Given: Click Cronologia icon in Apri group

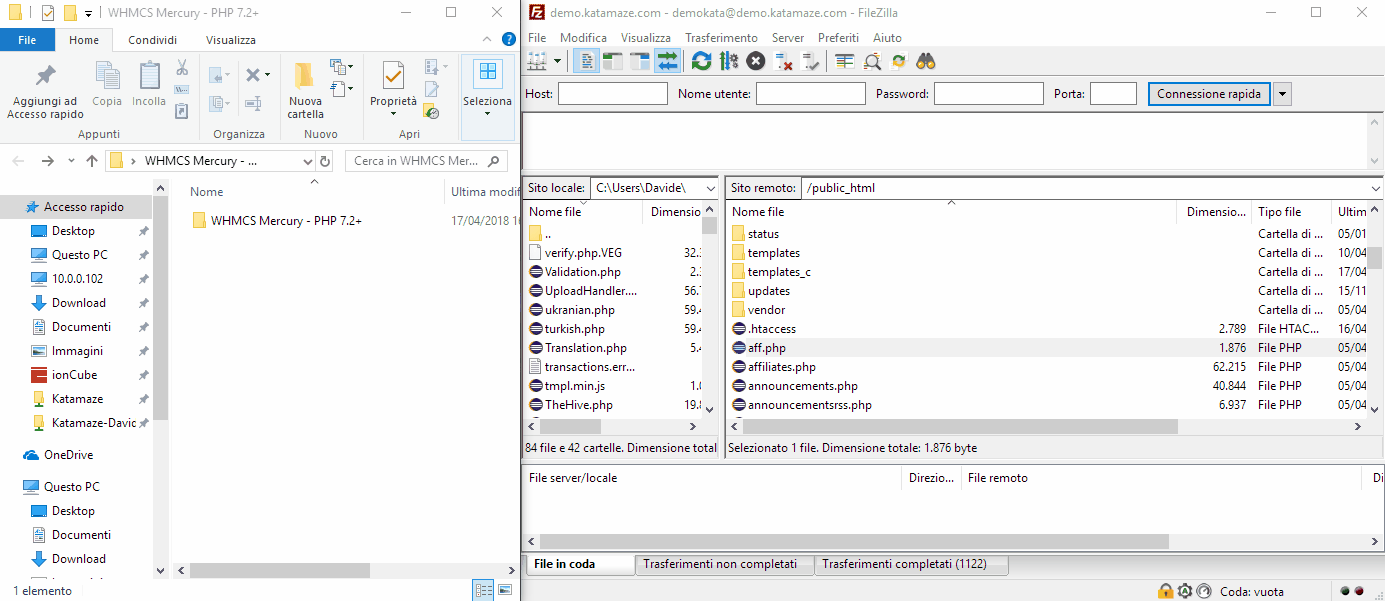Looking at the screenshot, I should click(432, 112).
